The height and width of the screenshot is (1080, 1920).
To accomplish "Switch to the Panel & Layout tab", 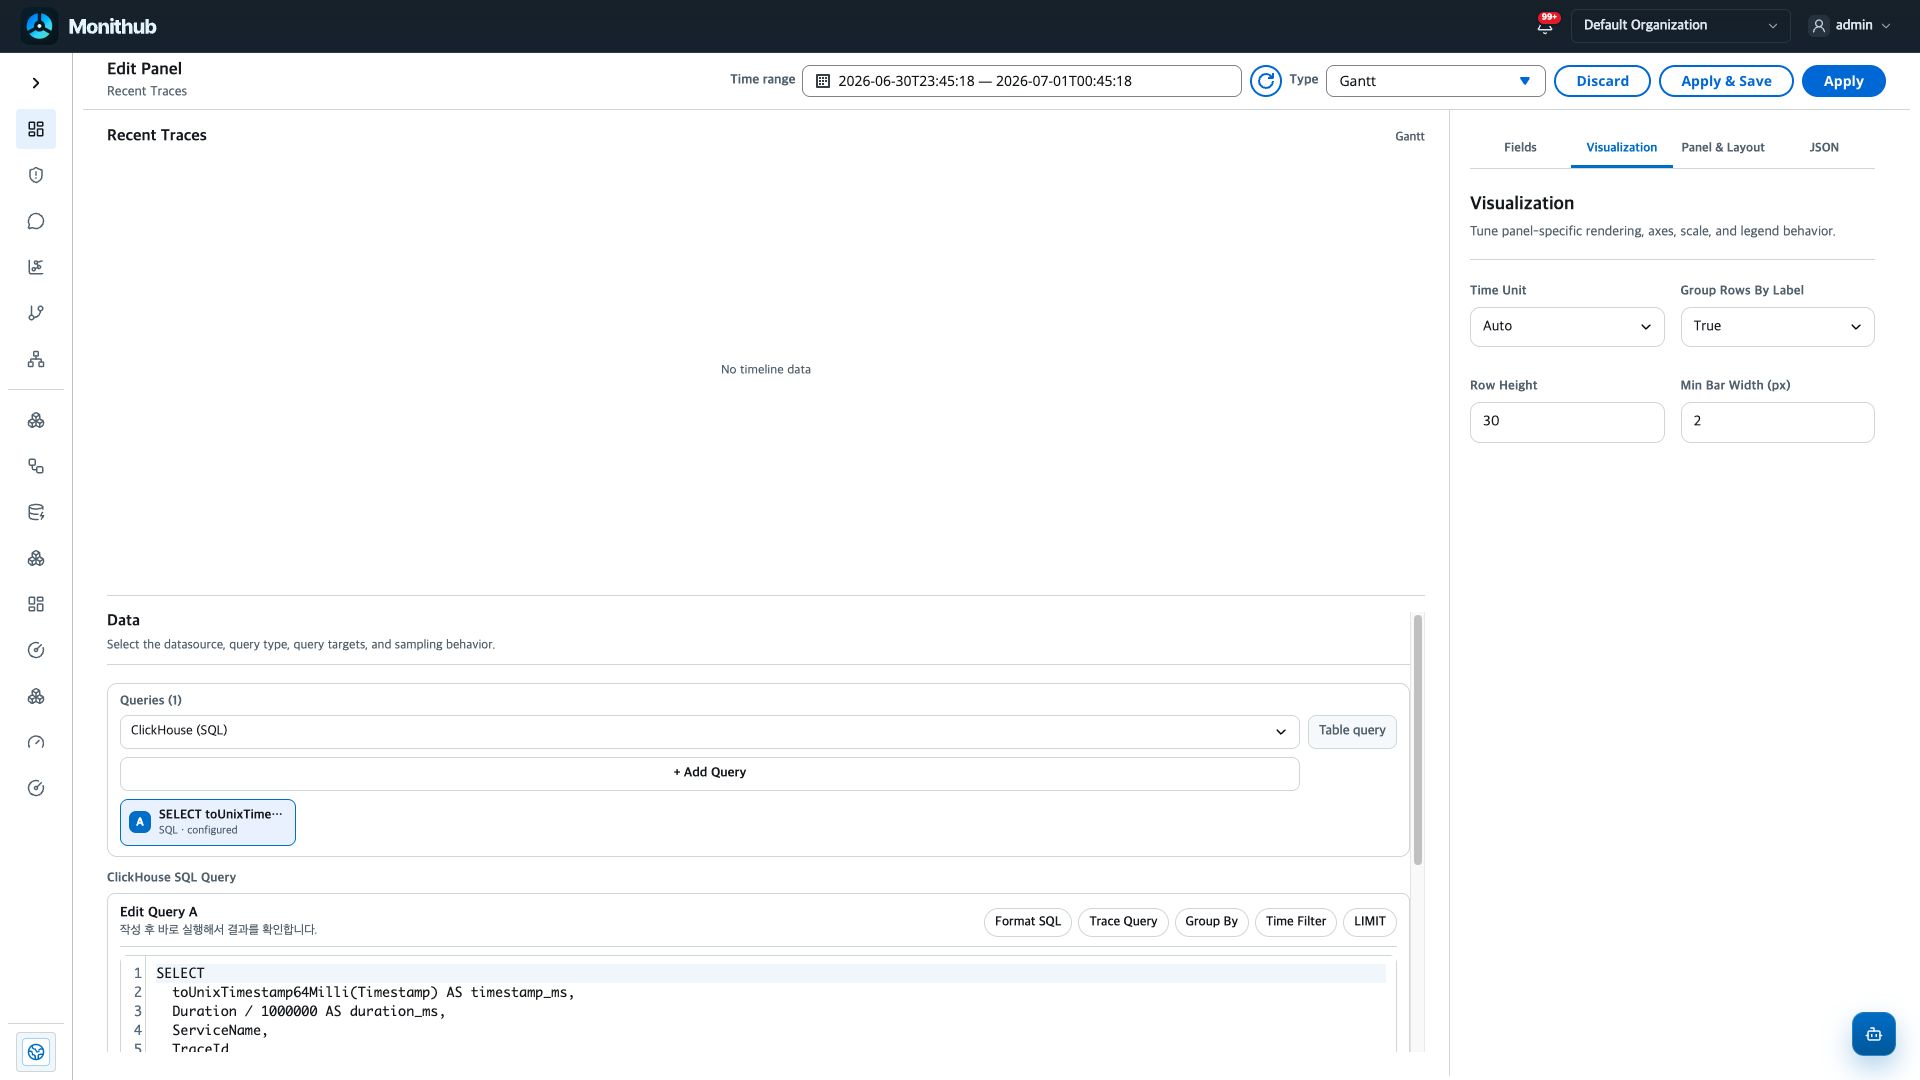I will [x=1722, y=147].
